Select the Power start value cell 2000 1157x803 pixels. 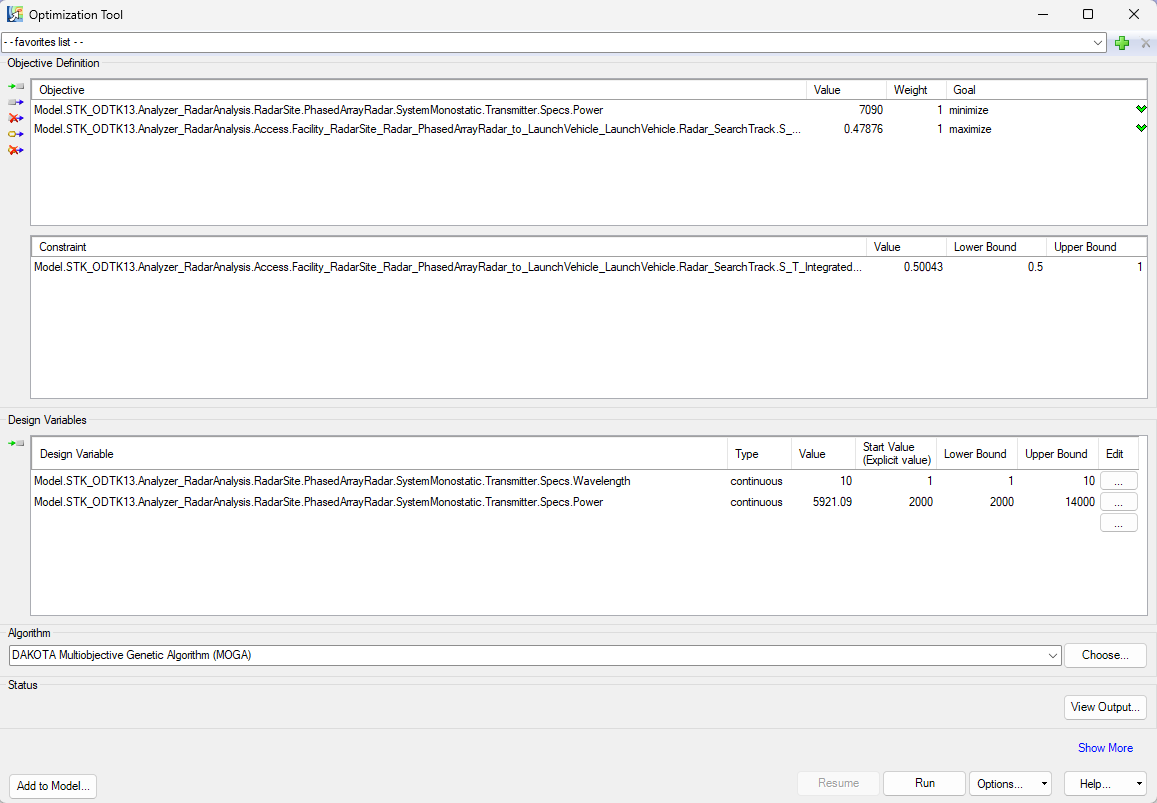click(x=896, y=502)
